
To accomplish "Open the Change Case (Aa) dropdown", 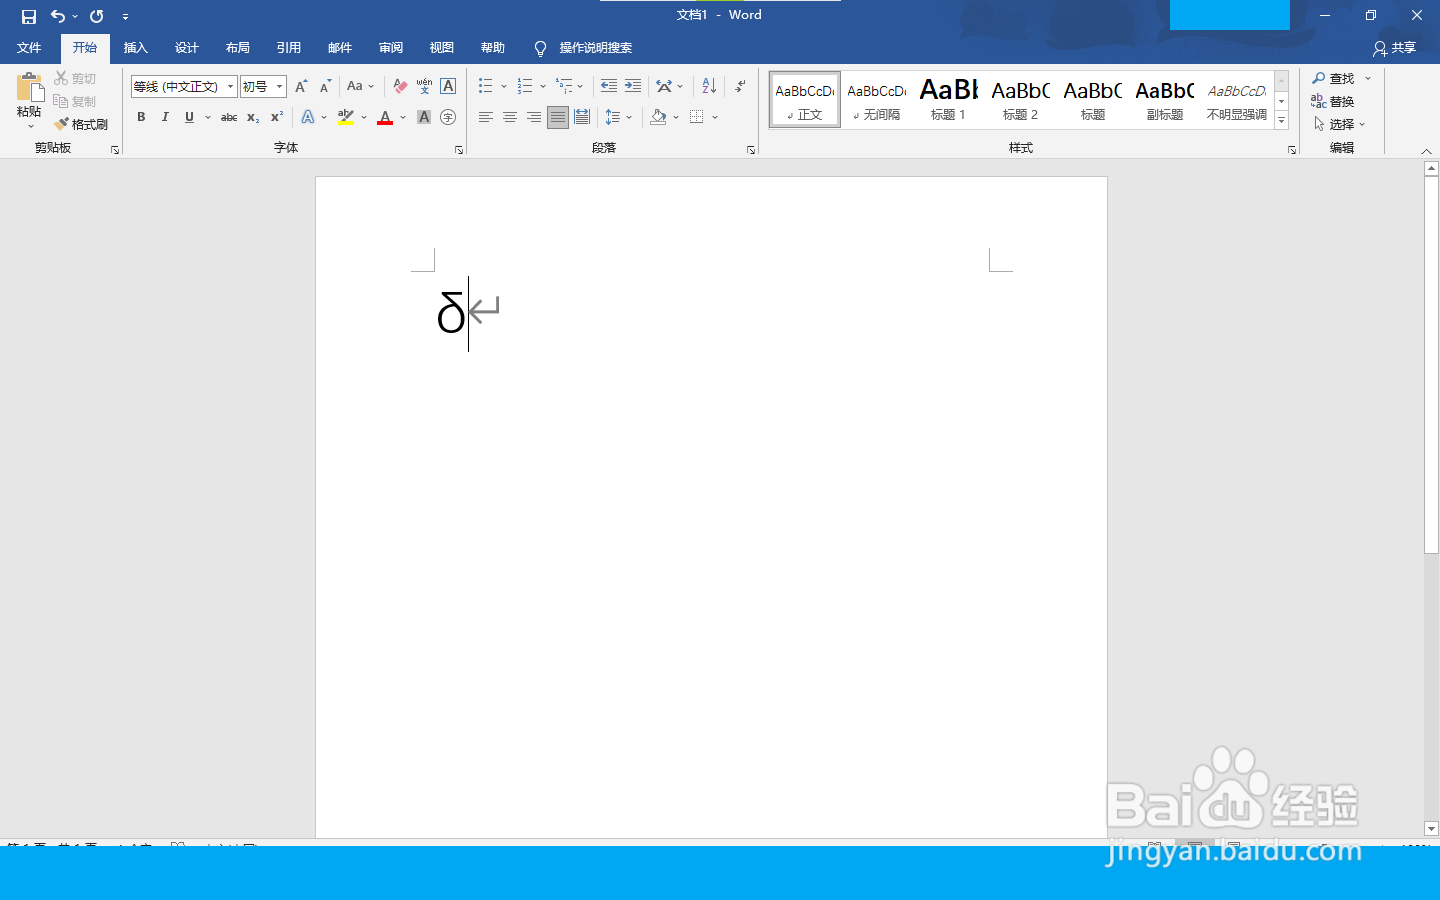I will [x=360, y=86].
